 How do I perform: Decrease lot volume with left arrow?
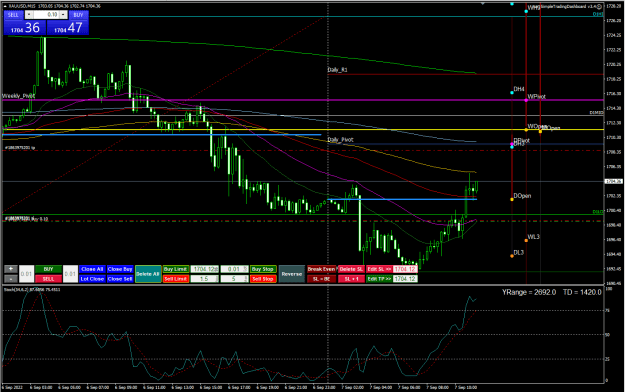pos(29,15)
